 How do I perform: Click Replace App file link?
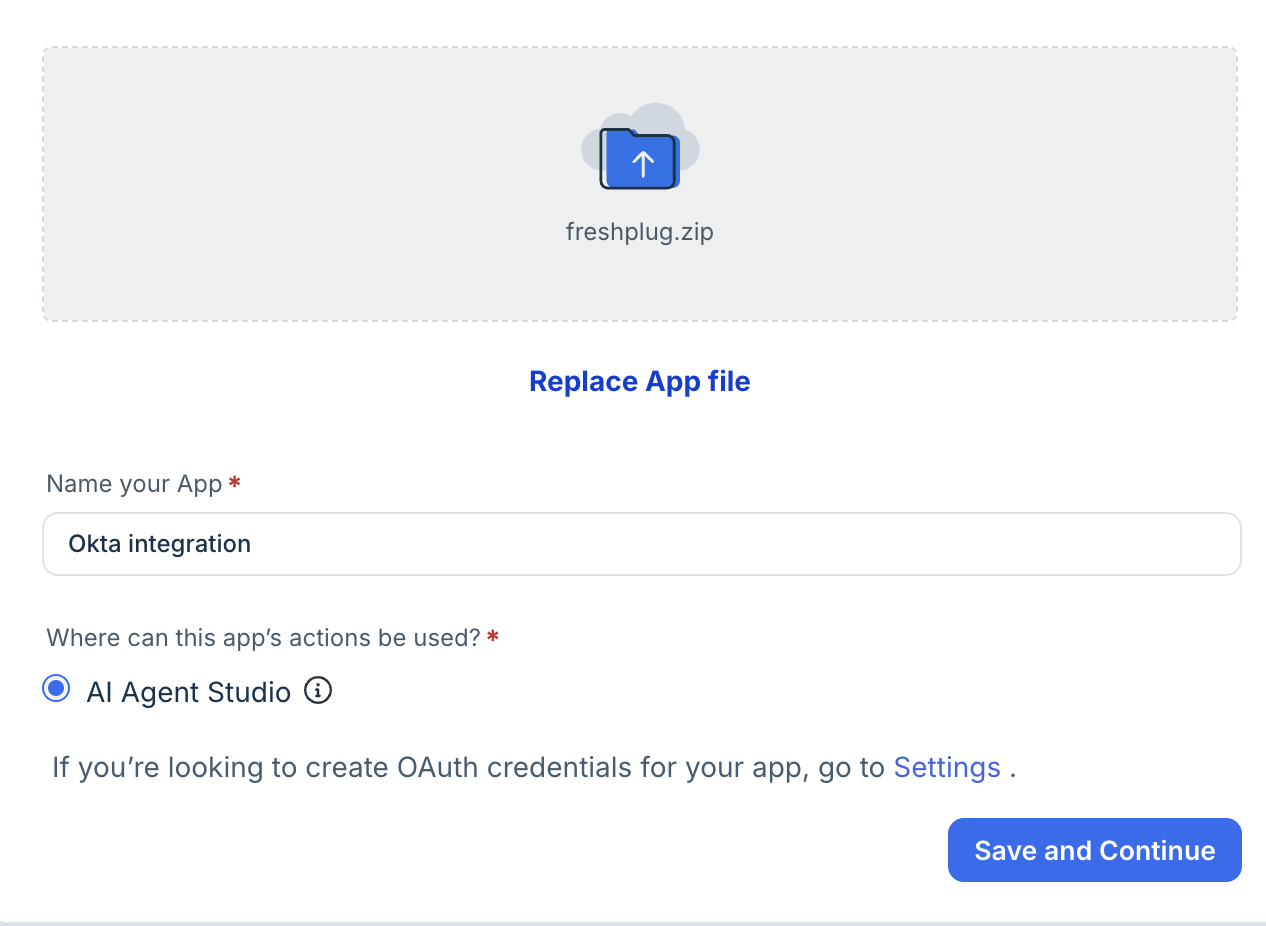[640, 381]
